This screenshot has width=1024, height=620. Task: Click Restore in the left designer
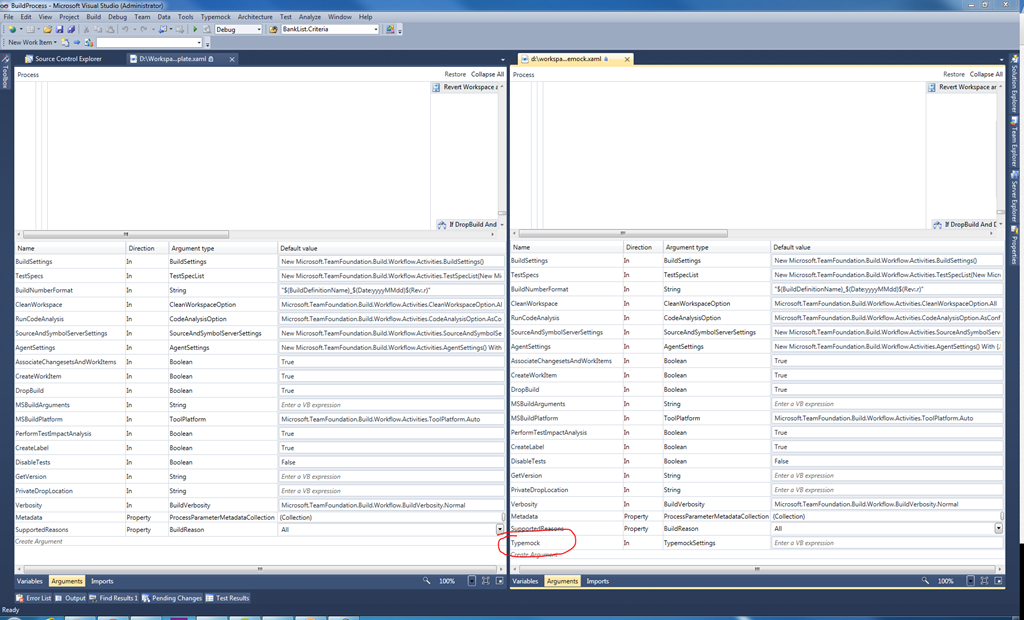pyautogui.click(x=455, y=74)
